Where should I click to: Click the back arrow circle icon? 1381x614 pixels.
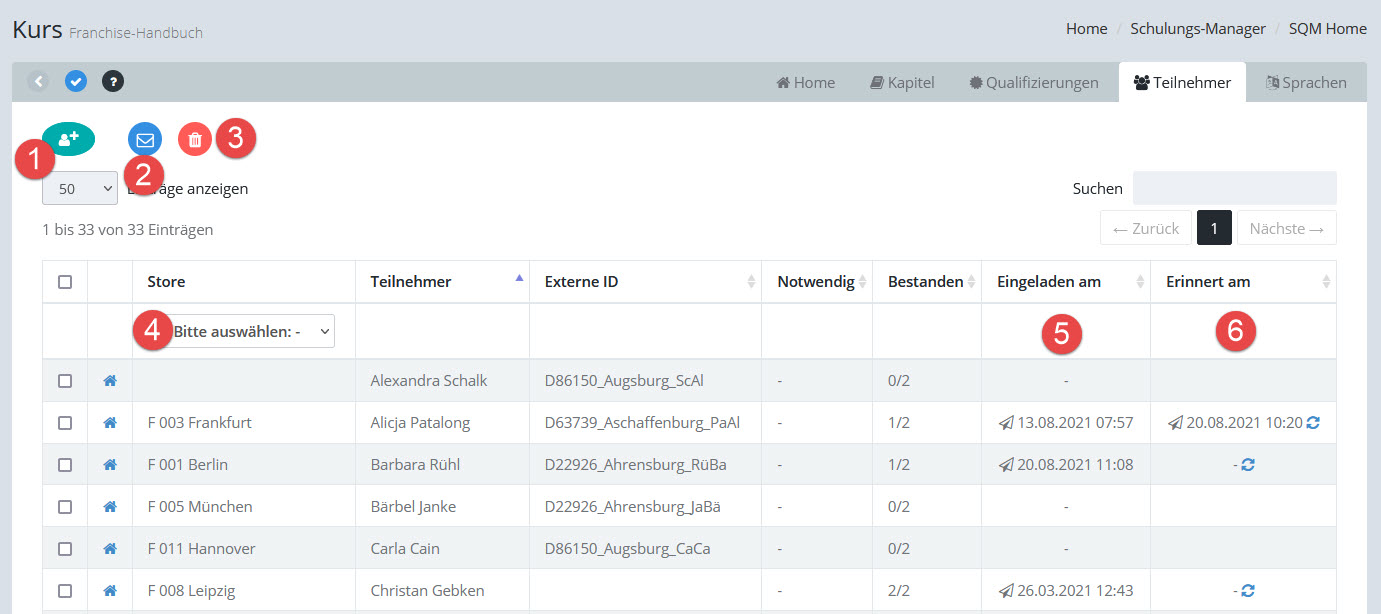click(x=39, y=81)
